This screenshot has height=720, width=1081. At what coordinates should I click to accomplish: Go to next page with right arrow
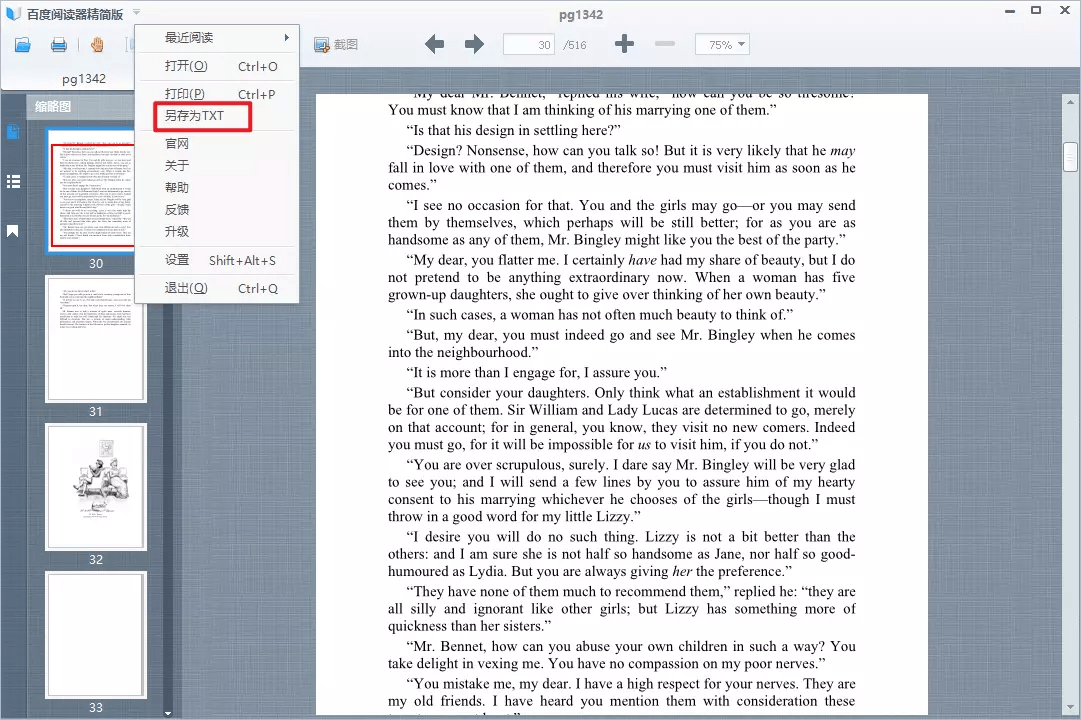coord(474,45)
